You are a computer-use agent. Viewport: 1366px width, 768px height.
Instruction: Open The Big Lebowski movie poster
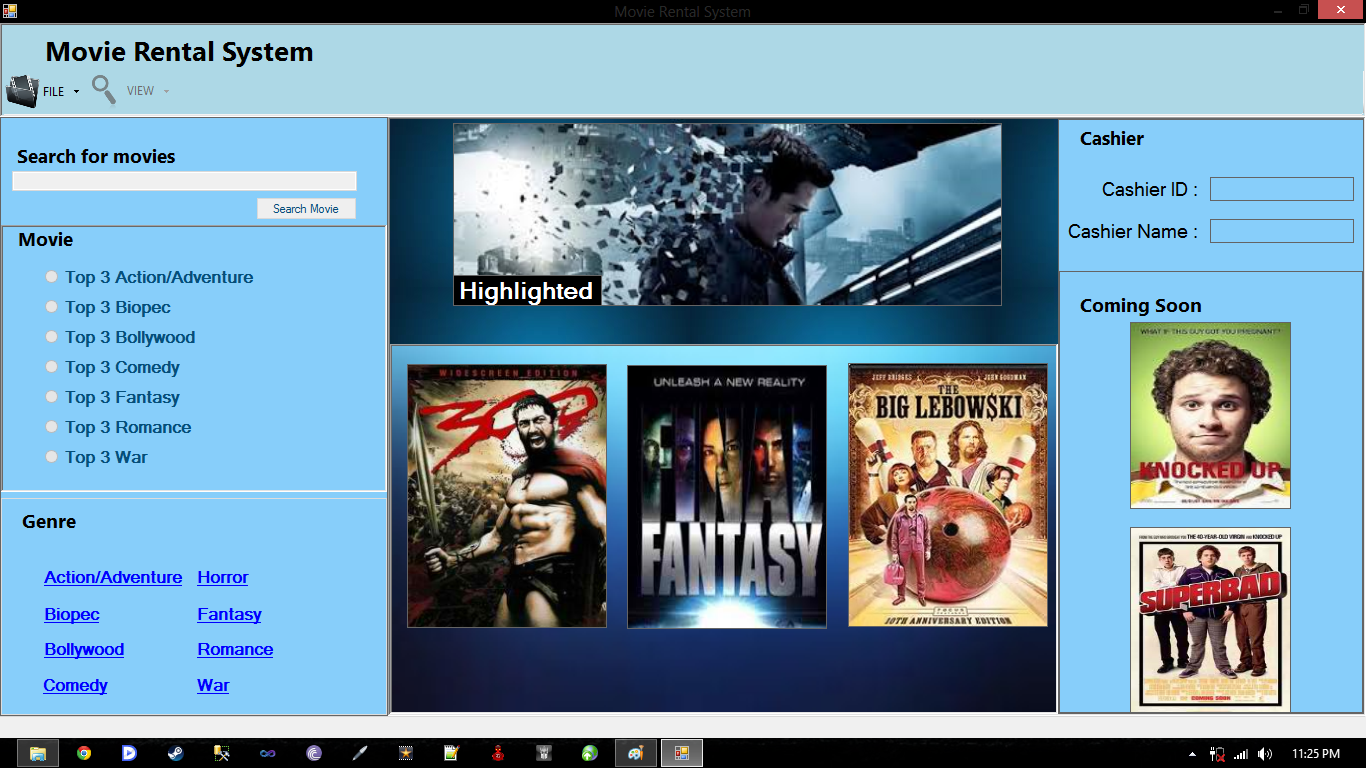click(x=947, y=495)
